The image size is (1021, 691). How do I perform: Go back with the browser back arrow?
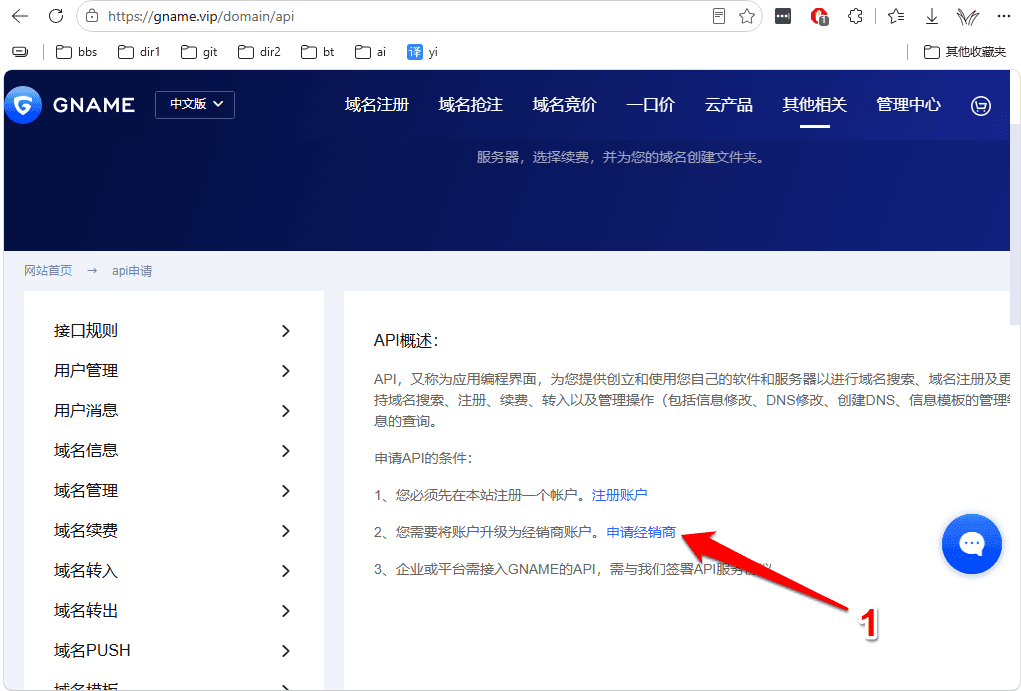20,16
